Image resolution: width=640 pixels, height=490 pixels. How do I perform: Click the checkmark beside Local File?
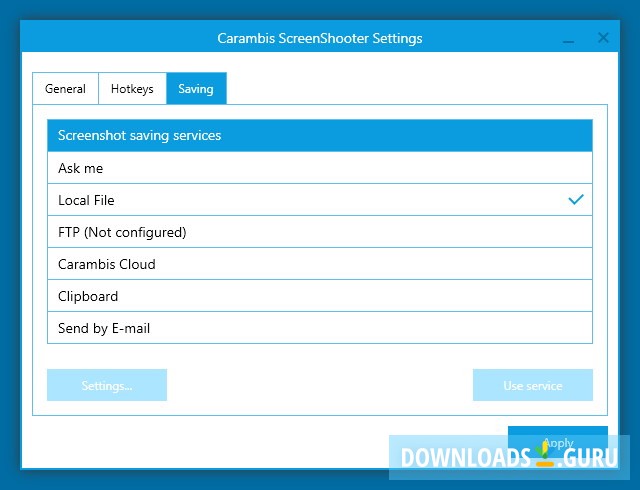(x=576, y=199)
